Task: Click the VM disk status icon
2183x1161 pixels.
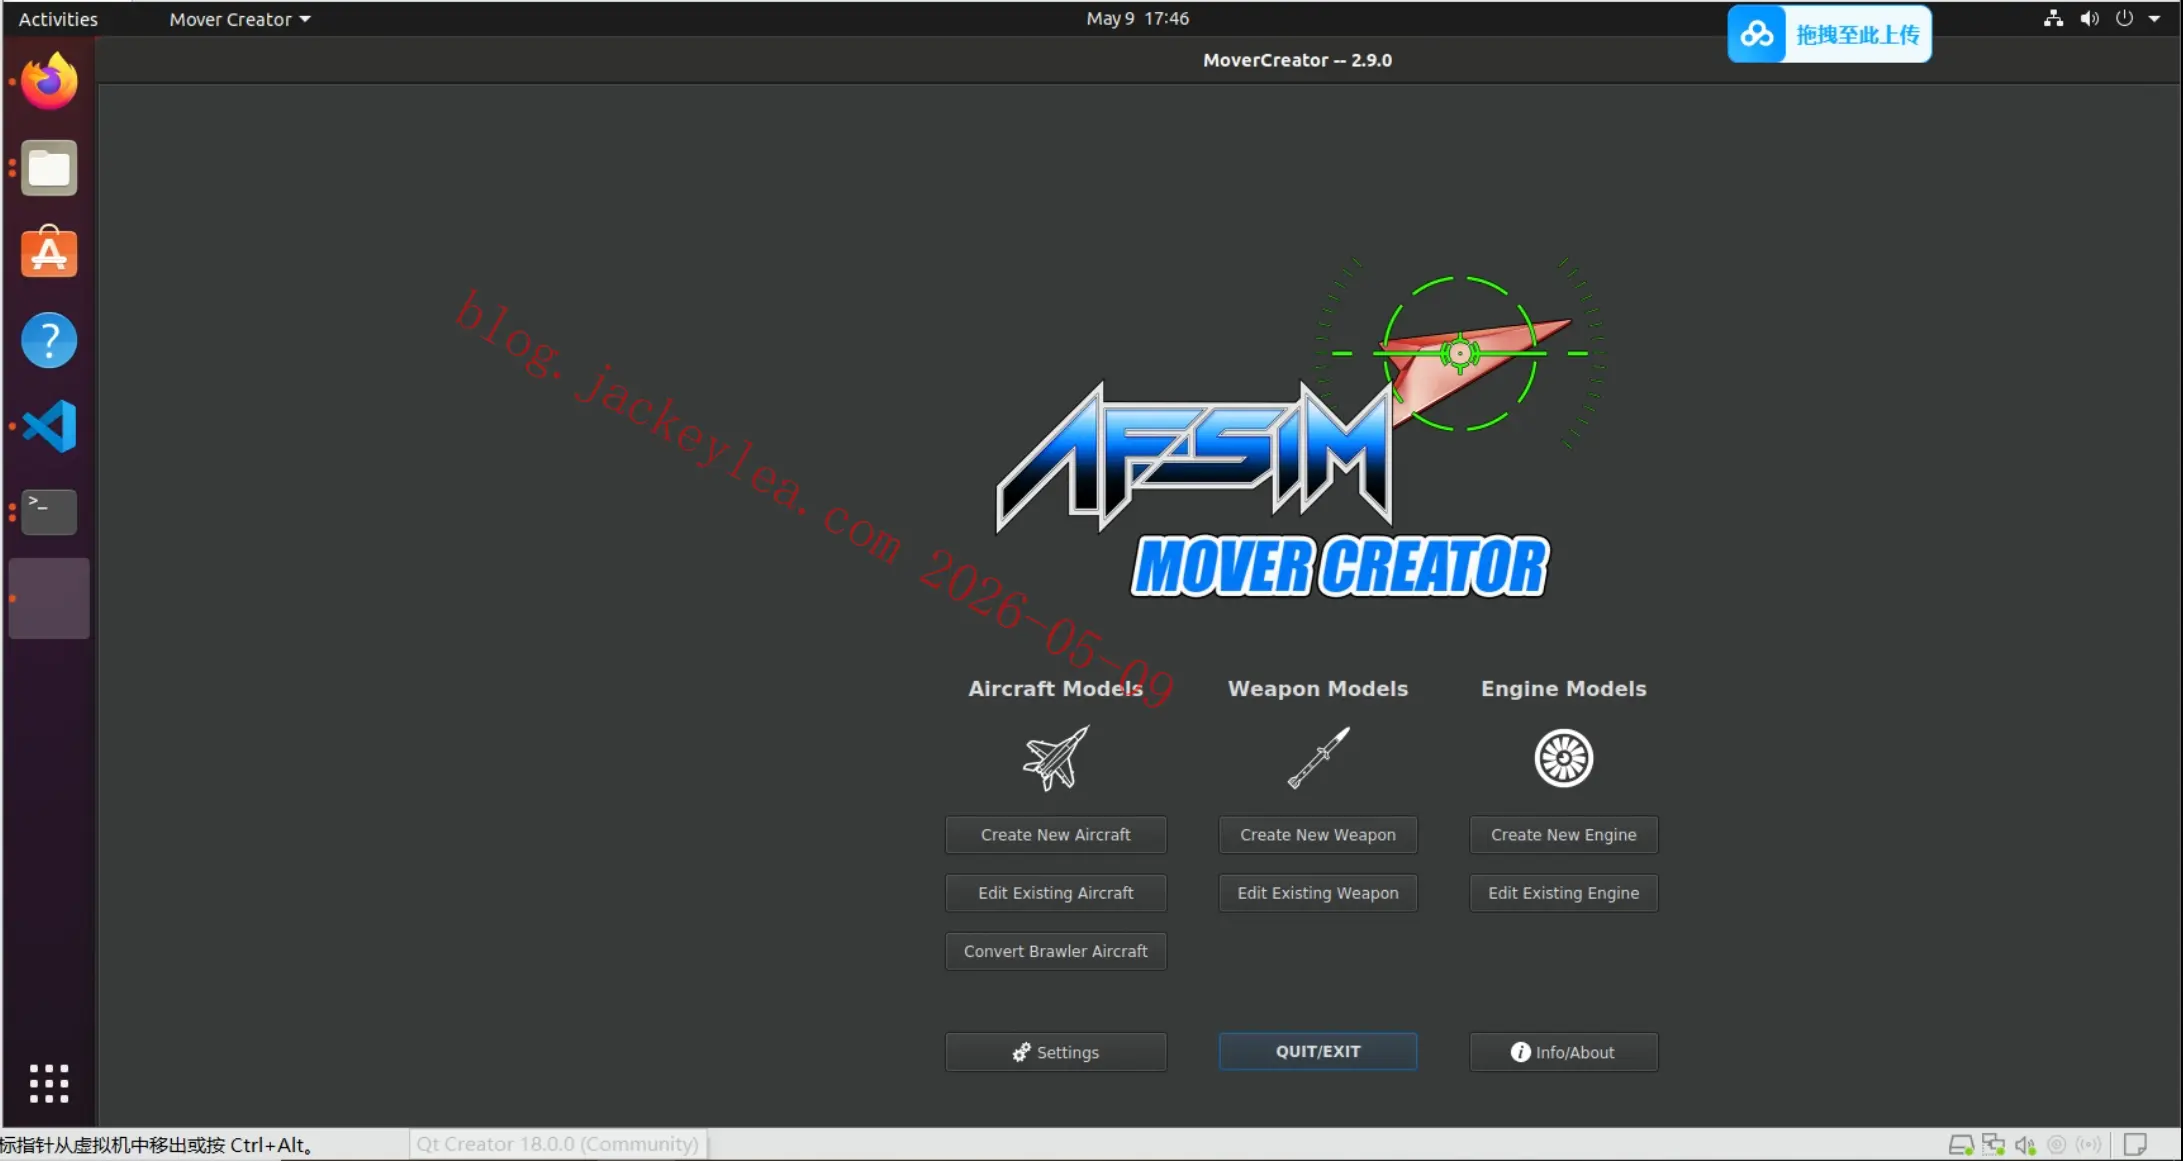Action: point(1960,1144)
